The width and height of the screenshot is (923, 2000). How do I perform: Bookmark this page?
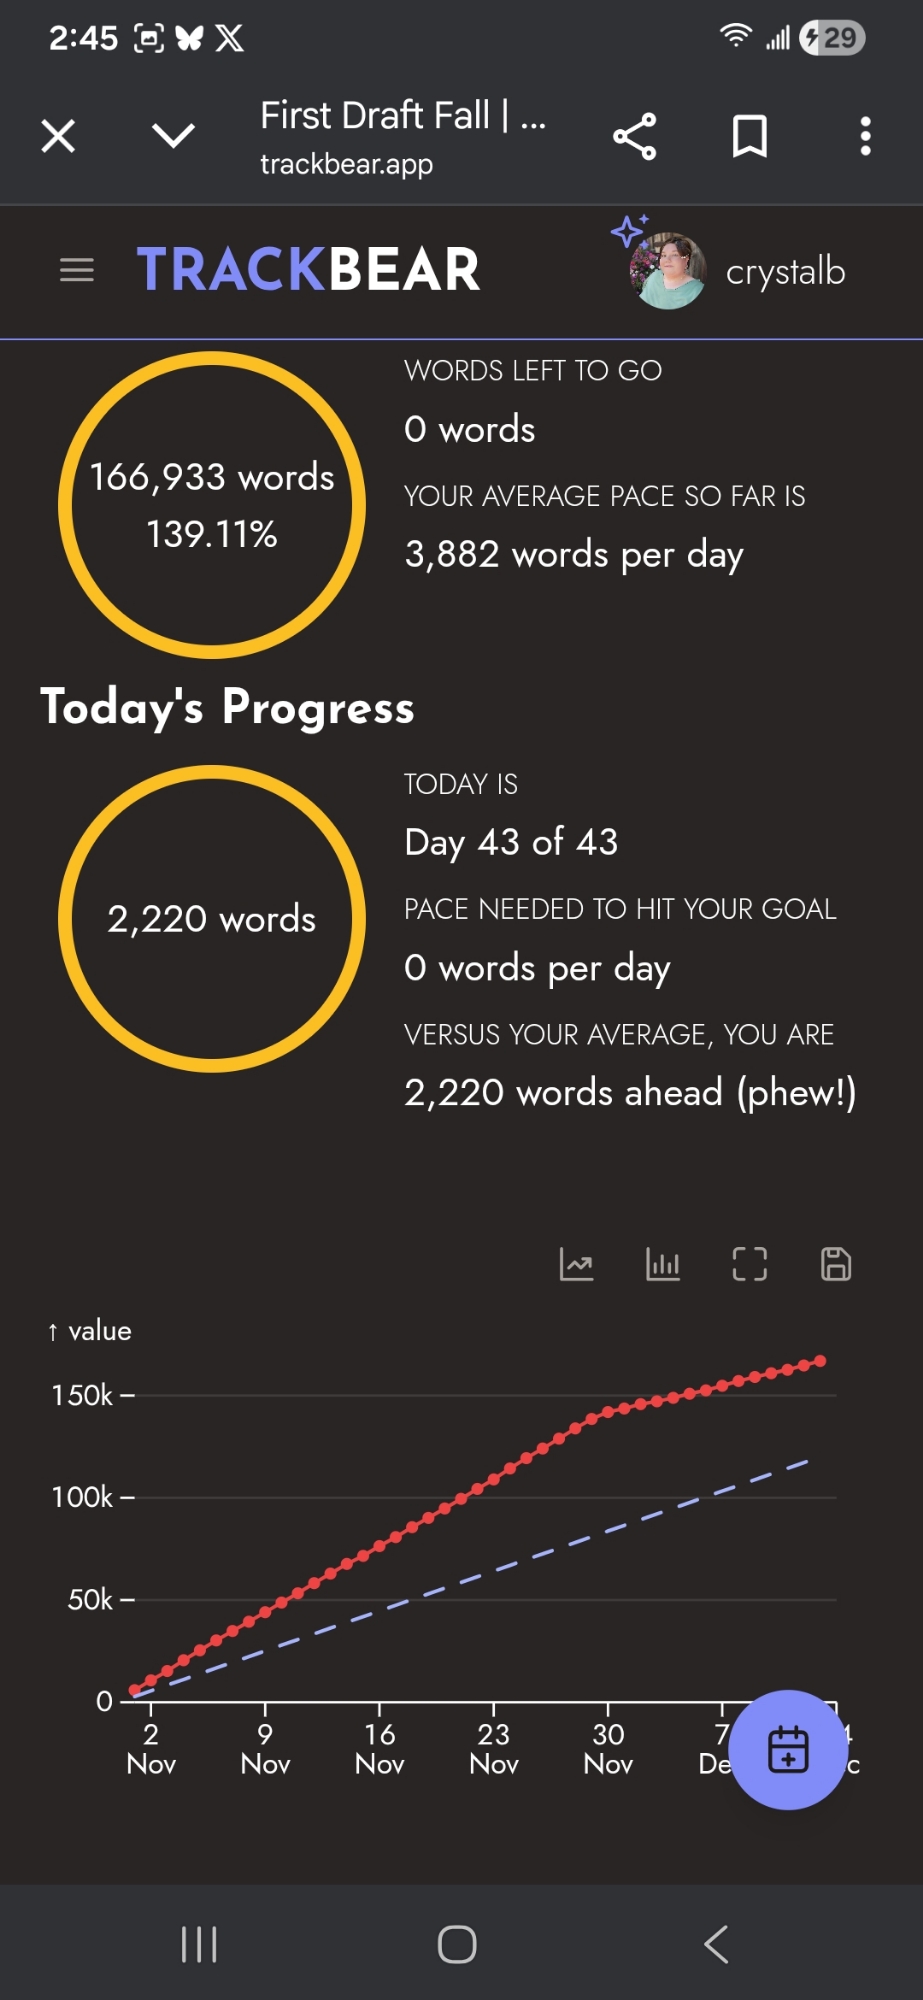click(x=750, y=136)
